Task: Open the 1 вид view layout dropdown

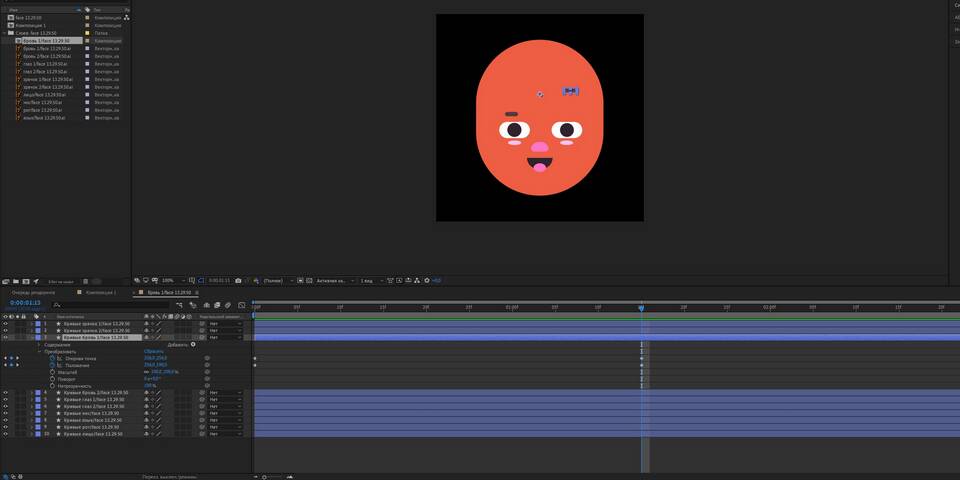Action: click(x=372, y=280)
